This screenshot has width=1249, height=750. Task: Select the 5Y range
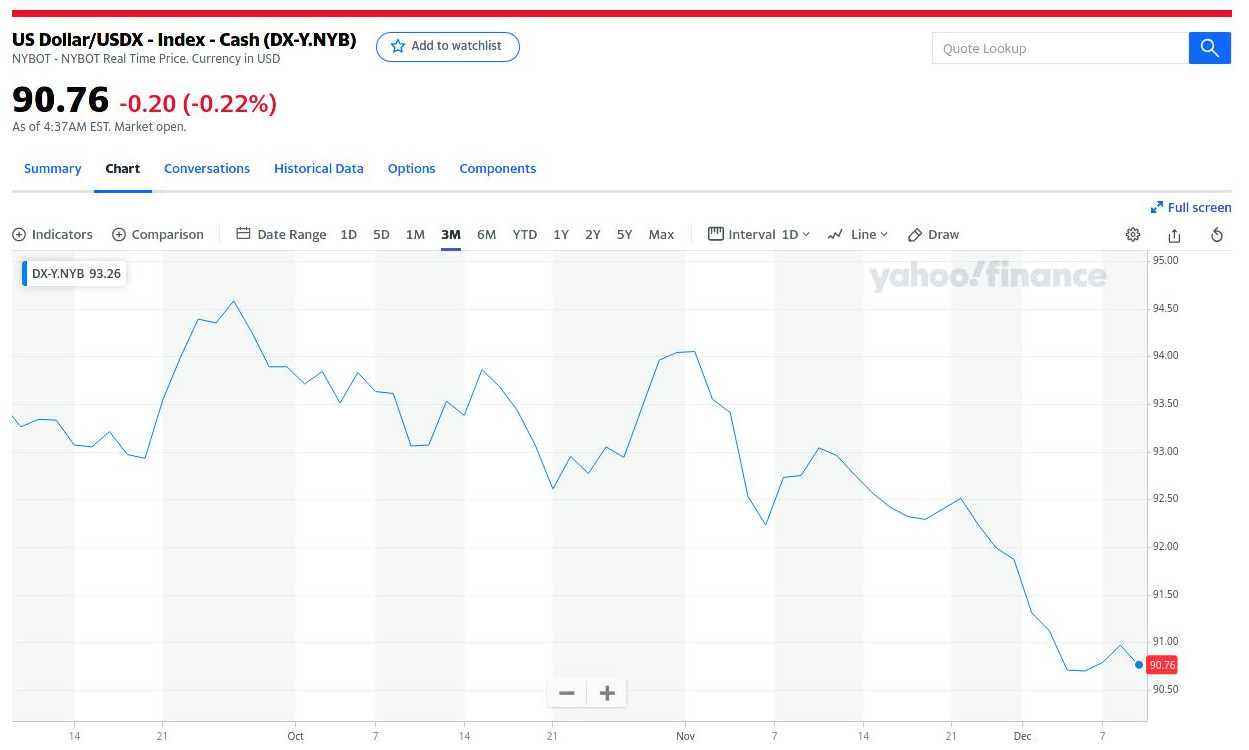pyautogui.click(x=625, y=234)
